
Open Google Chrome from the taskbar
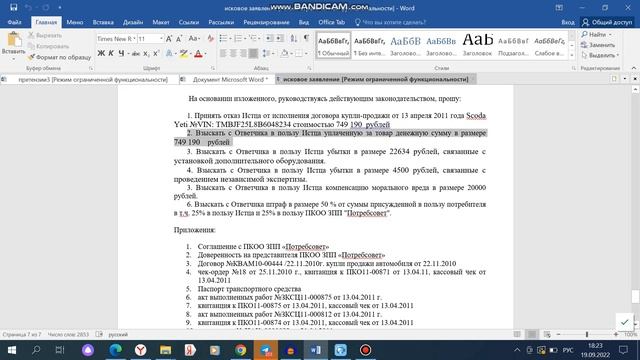coord(241,350)
